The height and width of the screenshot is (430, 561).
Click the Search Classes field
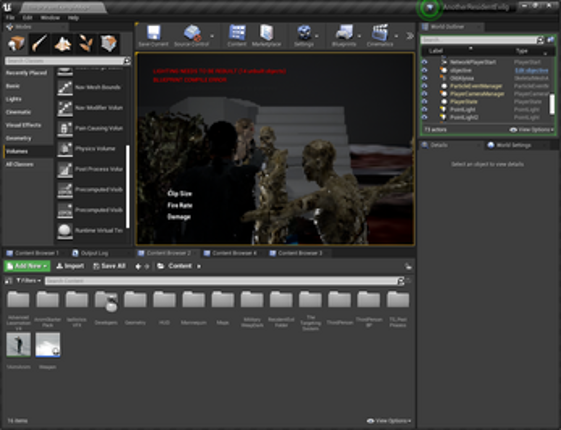pos(65,61)
